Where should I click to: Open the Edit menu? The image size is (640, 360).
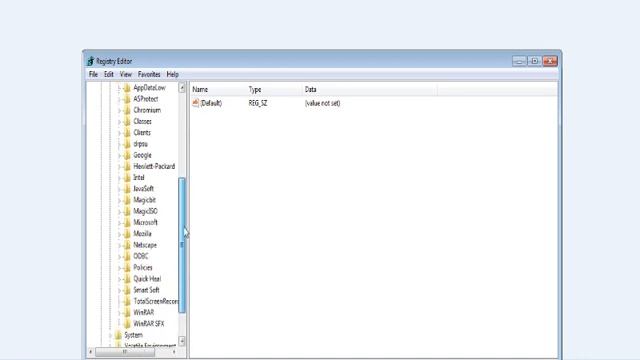109,74
